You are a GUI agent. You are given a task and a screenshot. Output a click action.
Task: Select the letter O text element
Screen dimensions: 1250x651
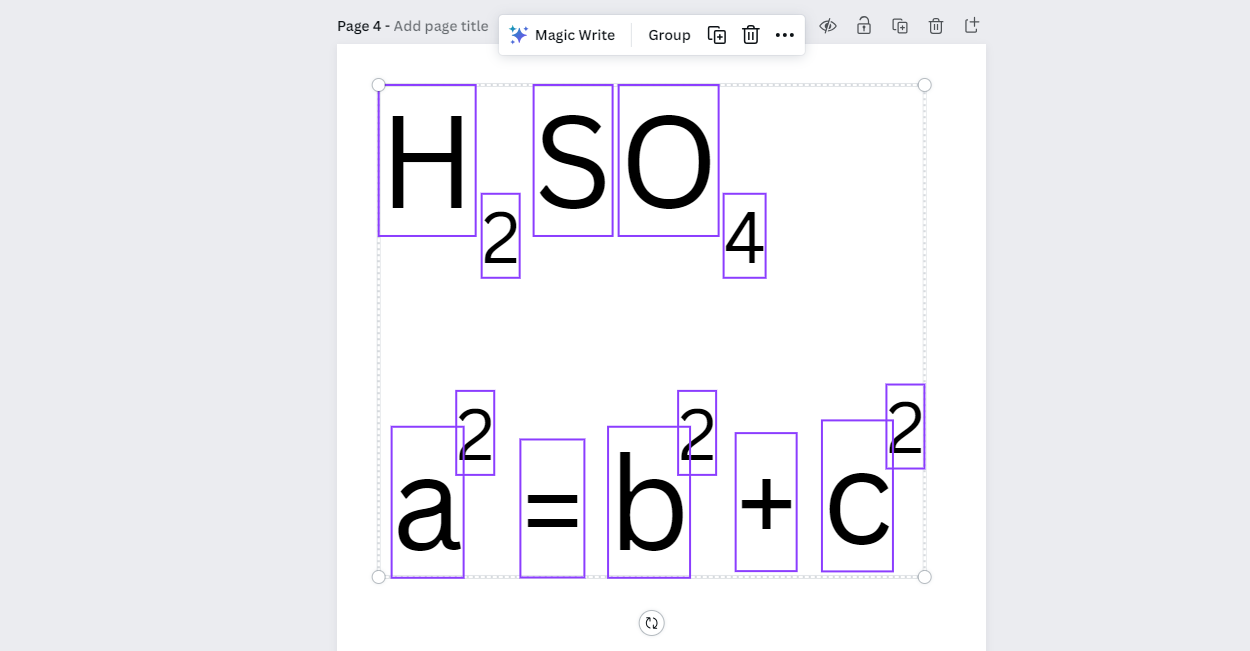668,161
